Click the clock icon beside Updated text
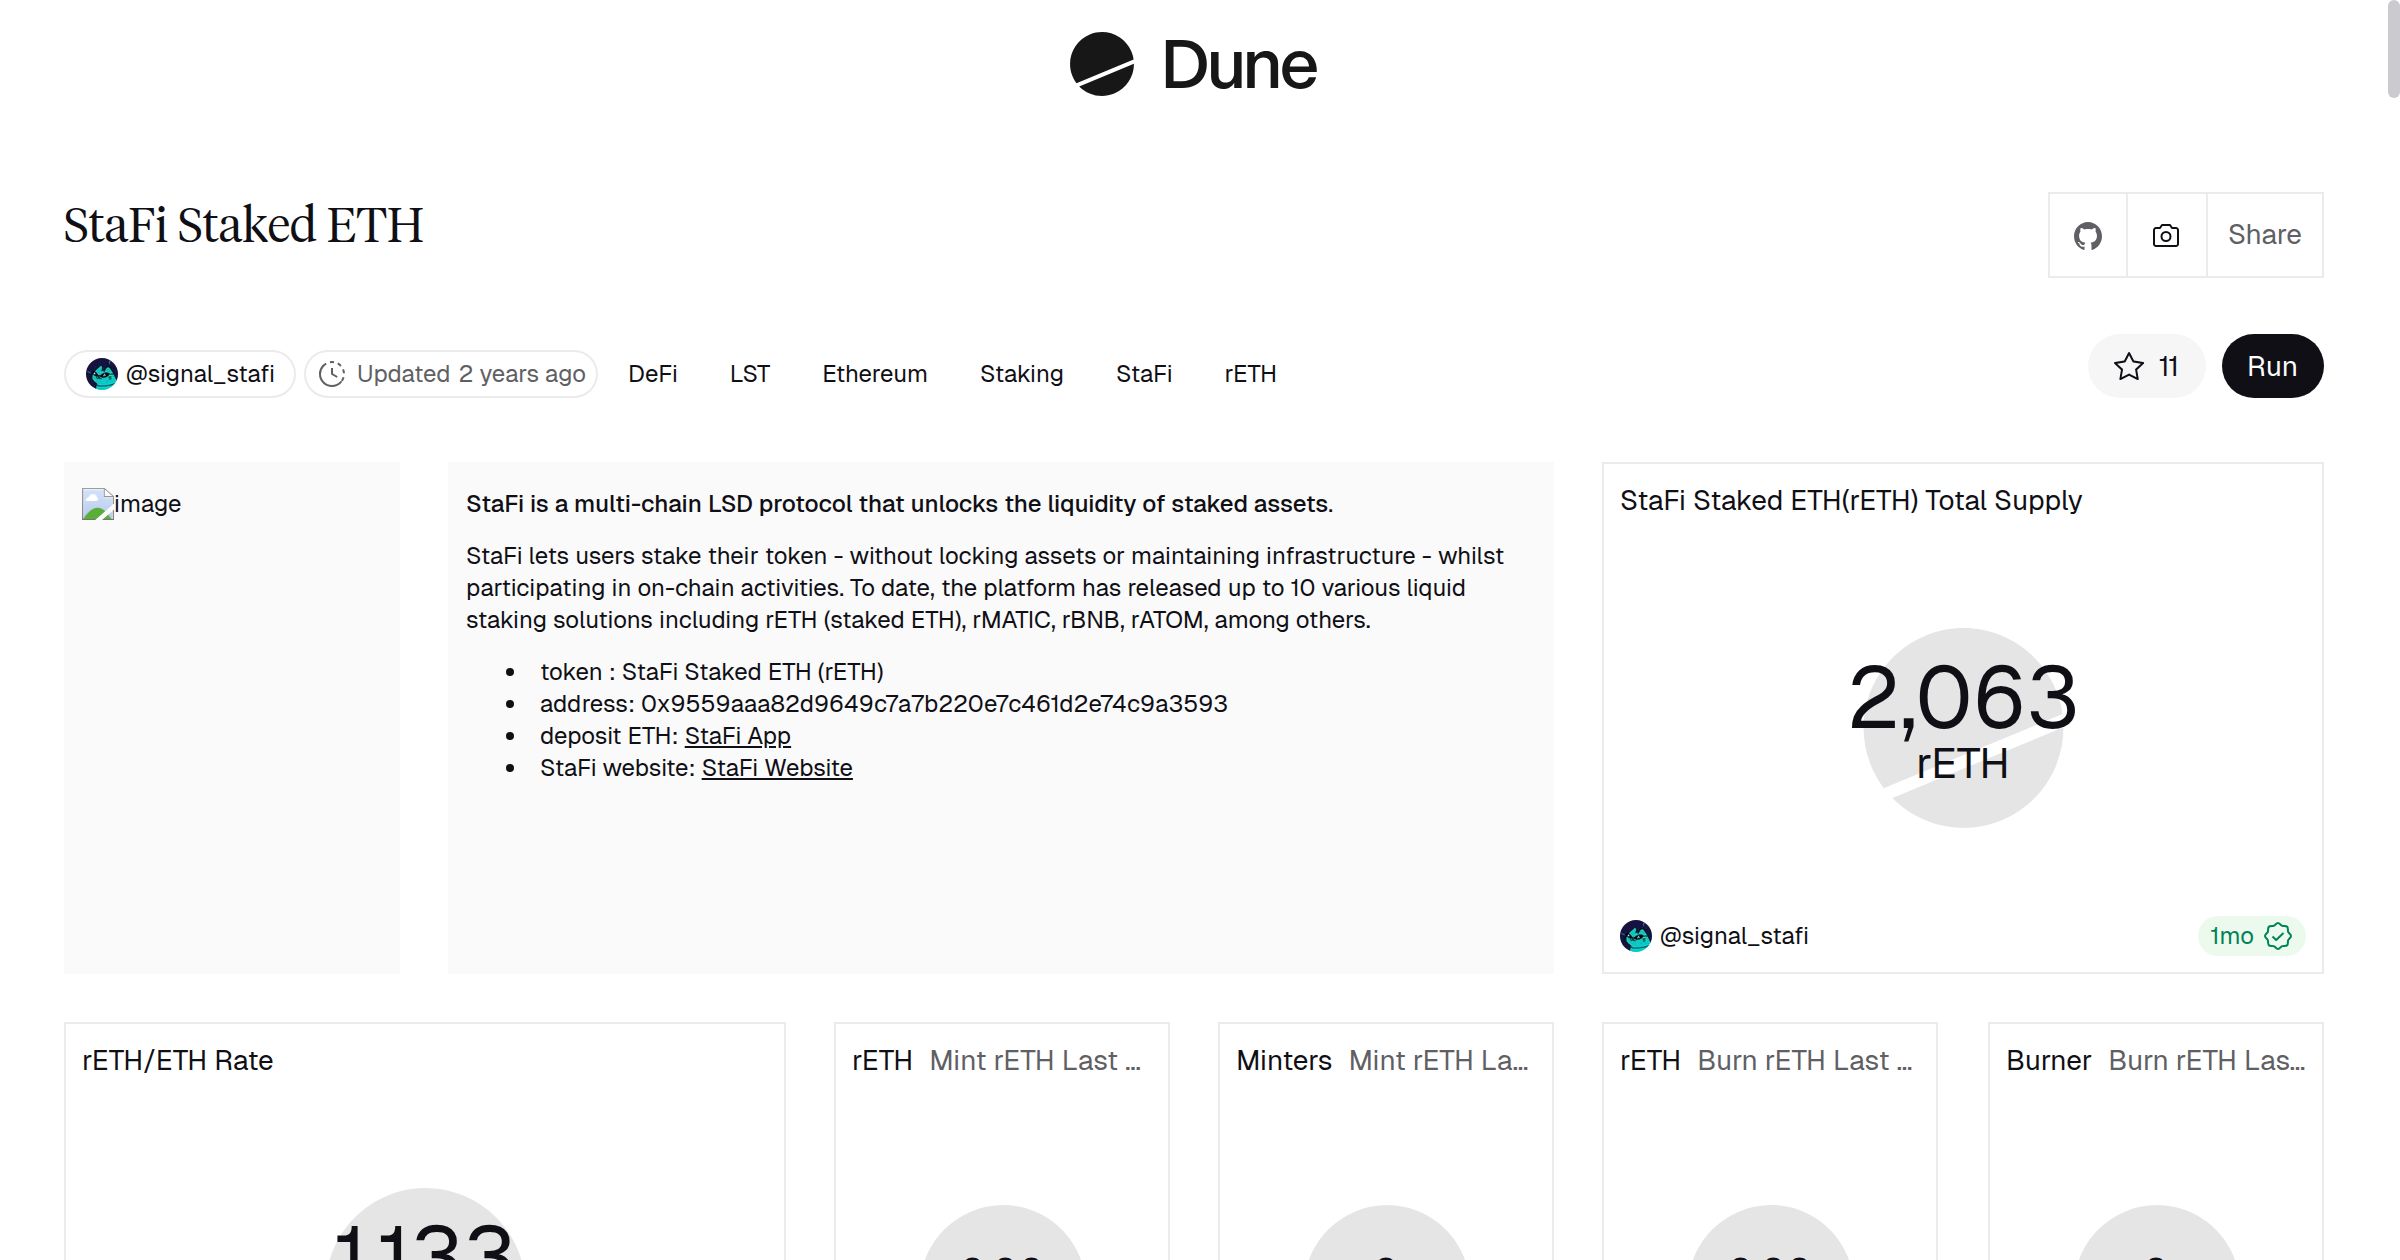This screenshot has height=1260, width=2400. click(x=332, y=374)
